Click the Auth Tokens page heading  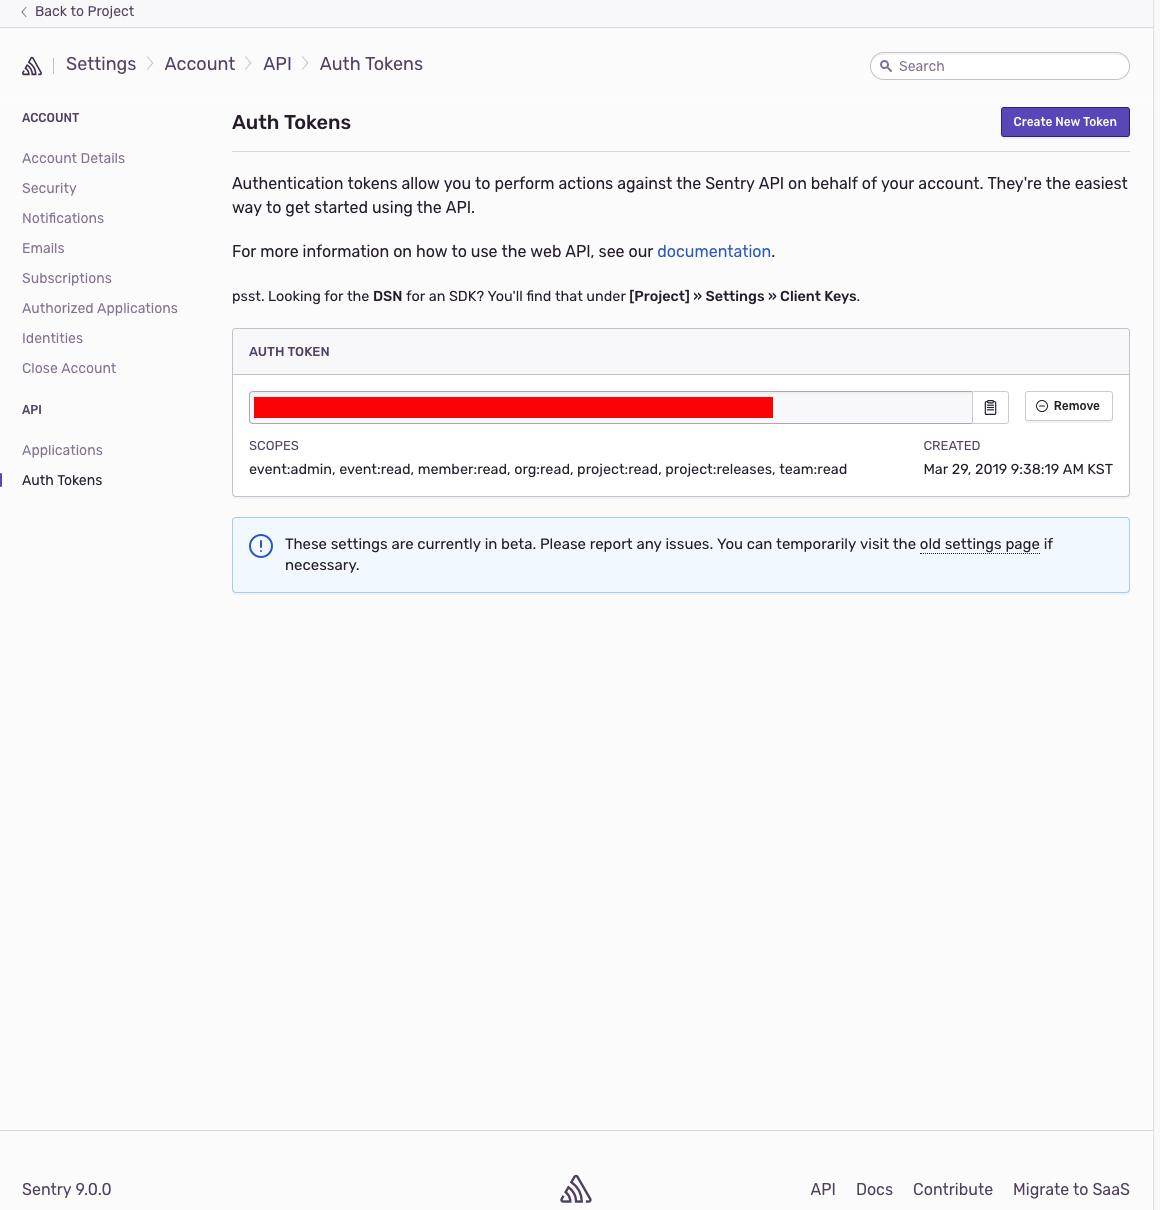point(291,122)
